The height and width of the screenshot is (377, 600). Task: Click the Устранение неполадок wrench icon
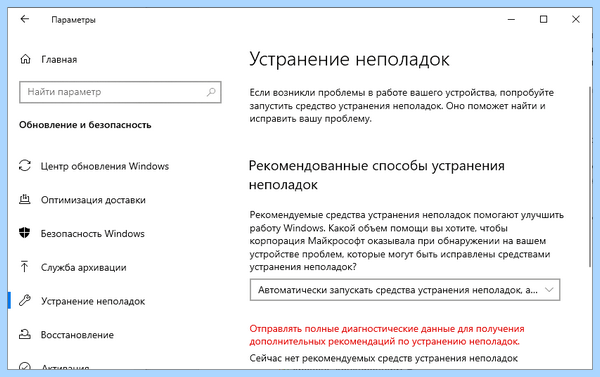[25, 300]
